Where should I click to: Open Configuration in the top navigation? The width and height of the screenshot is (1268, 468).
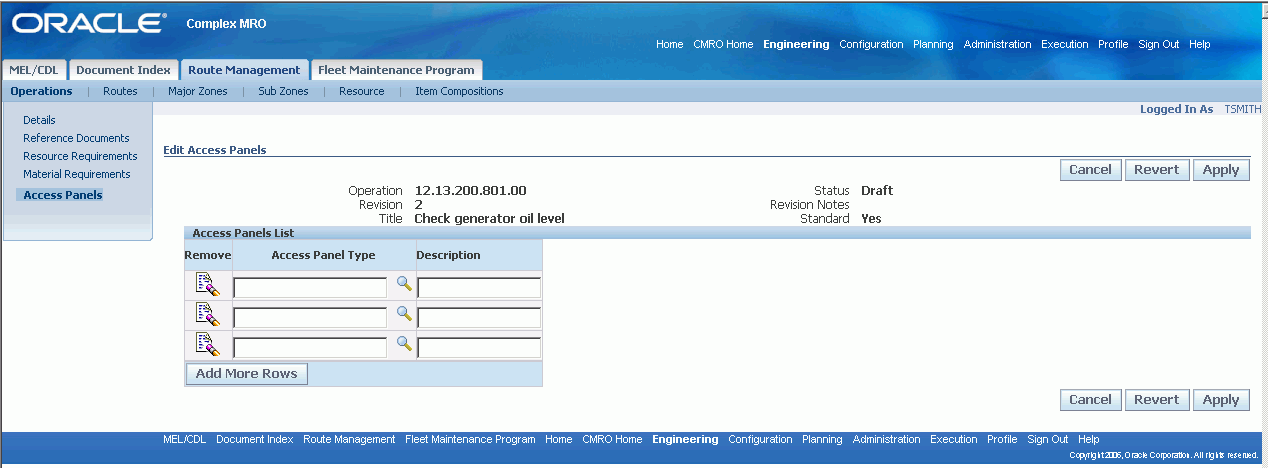pyautogui.click(x=871, y=44)
